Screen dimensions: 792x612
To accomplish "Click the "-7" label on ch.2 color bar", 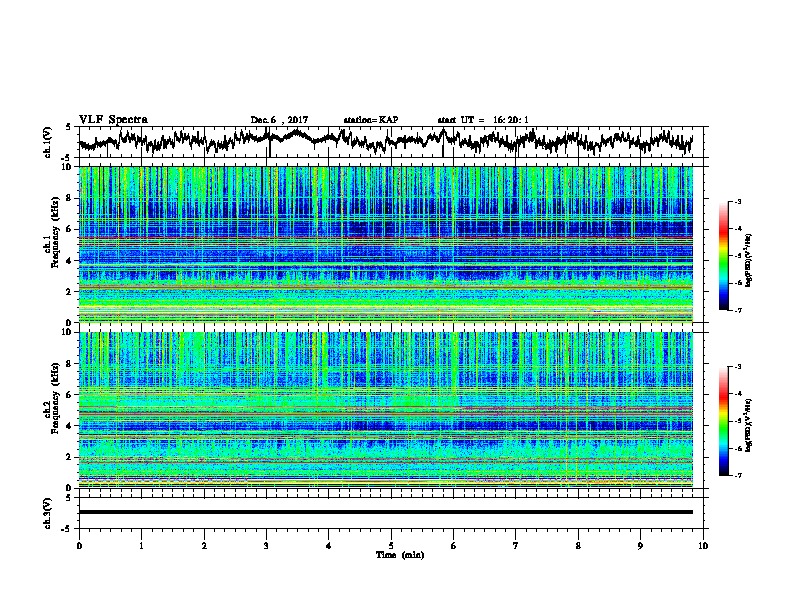I will tap(737, 476).
